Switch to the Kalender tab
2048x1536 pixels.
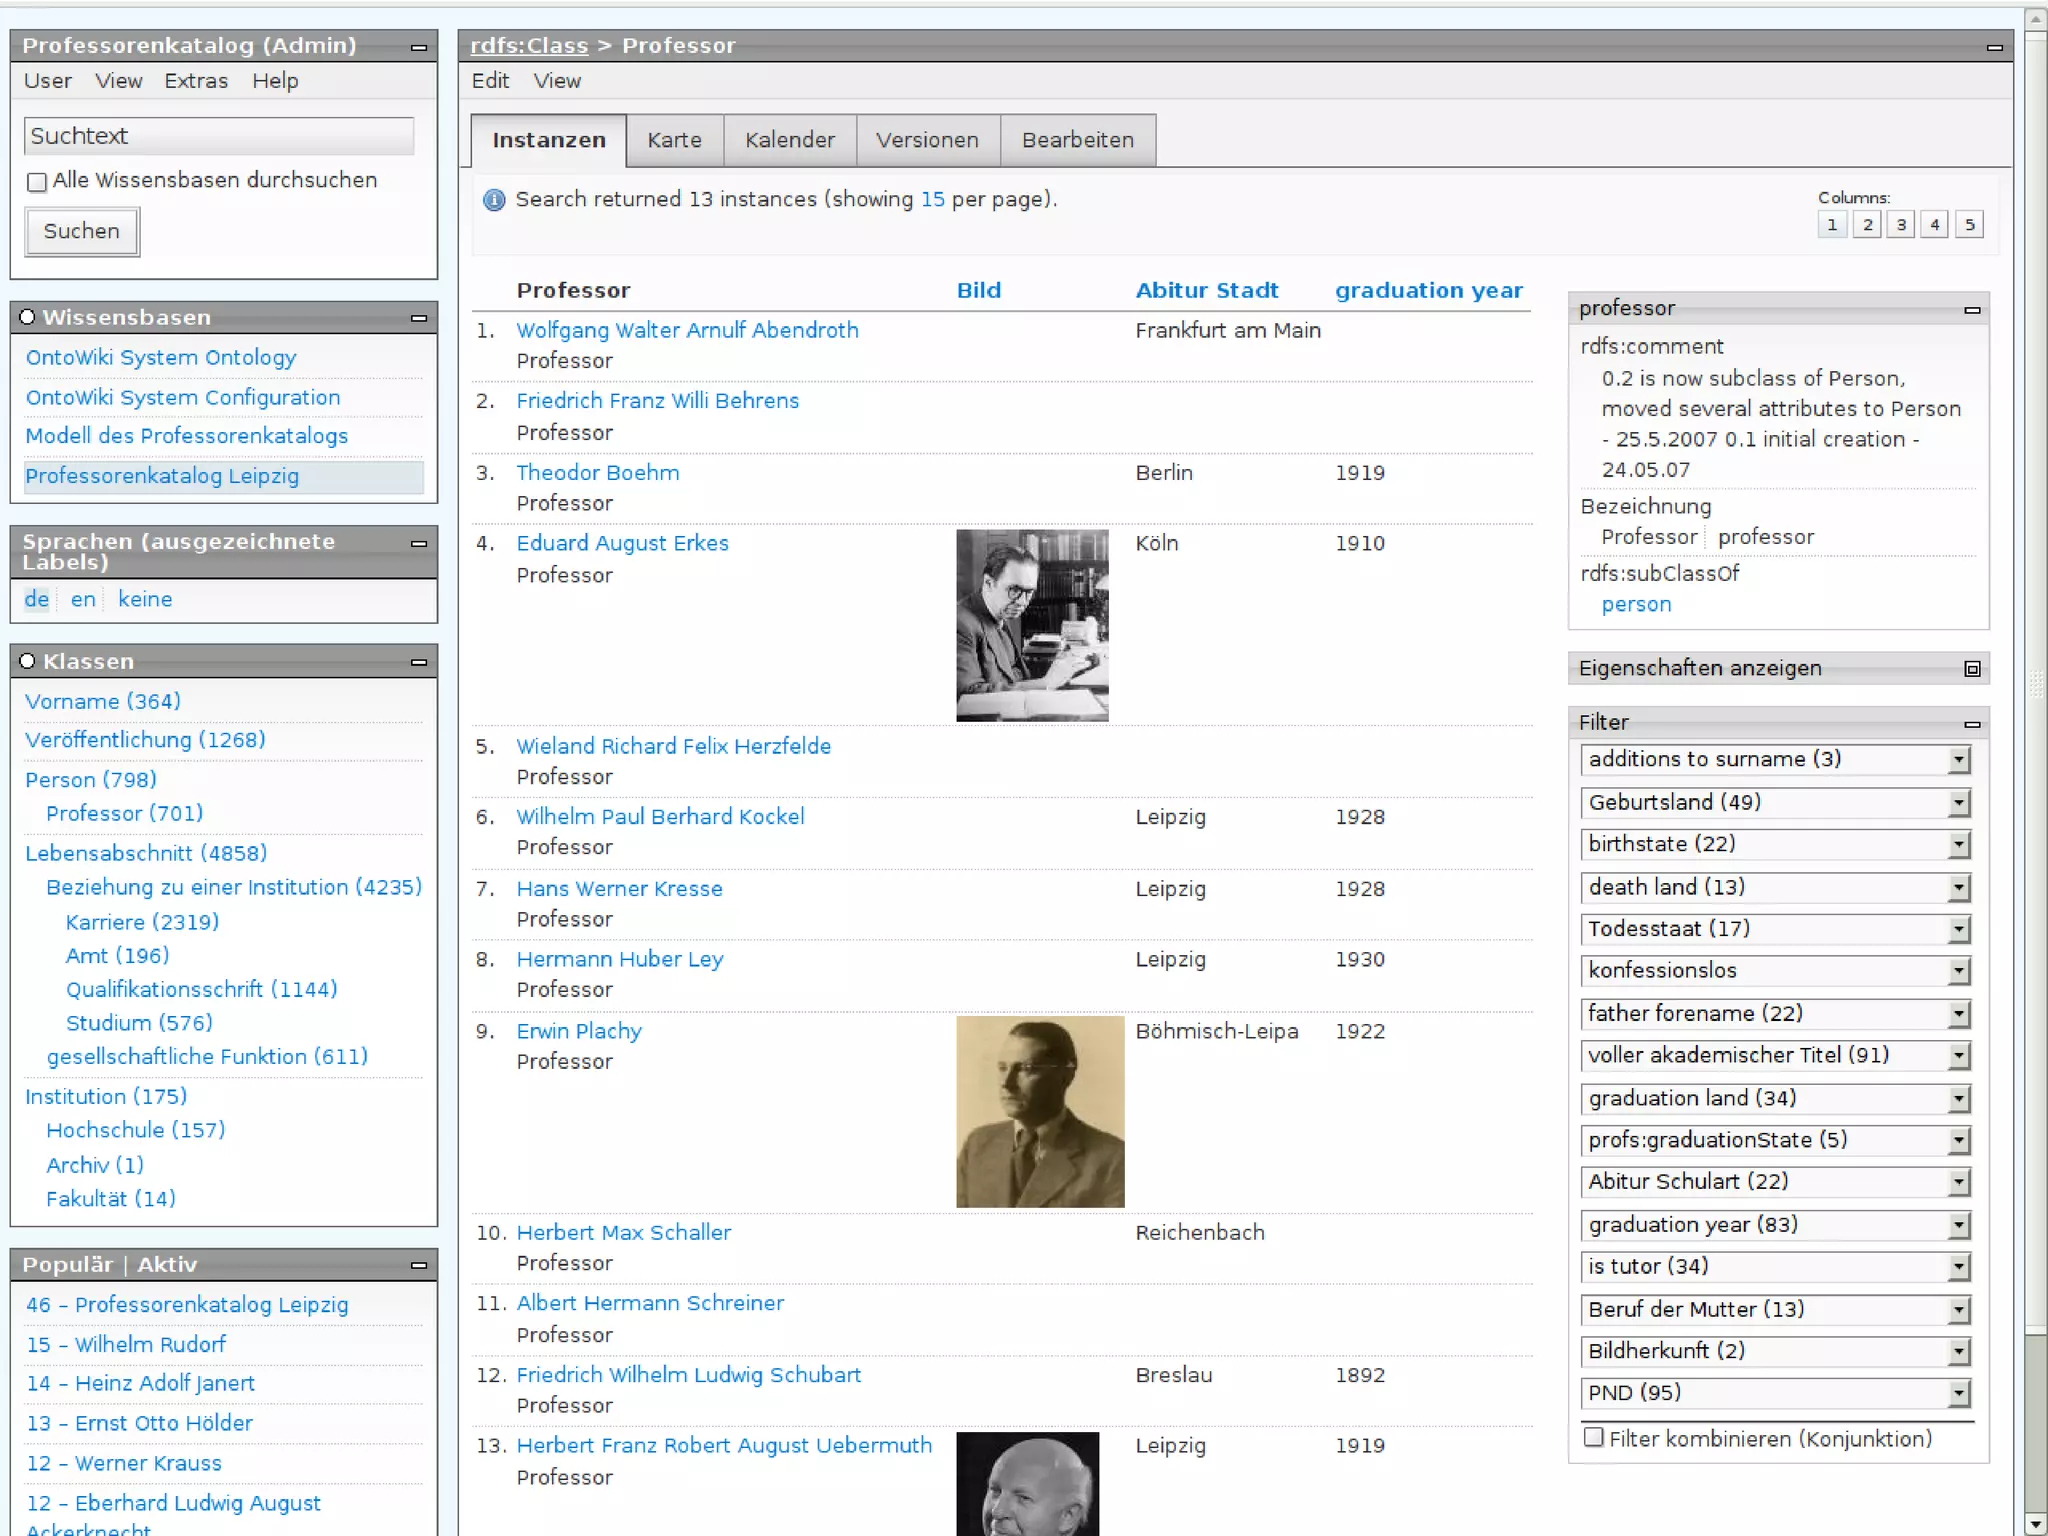789,140
